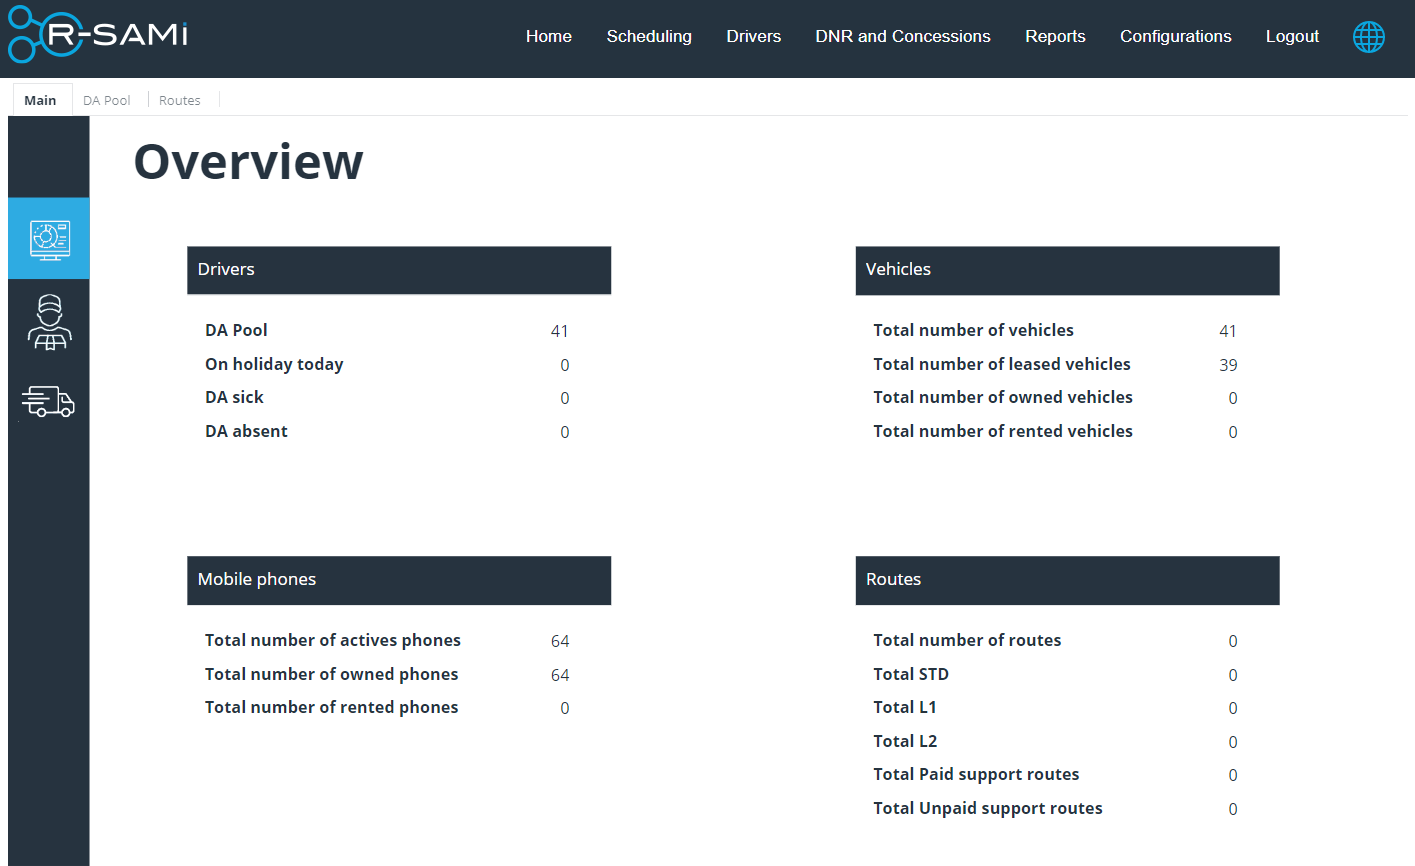Screen dimensions: 1415x866
Task: Click Logout in the navigation bar
Action: point(1292,36)
